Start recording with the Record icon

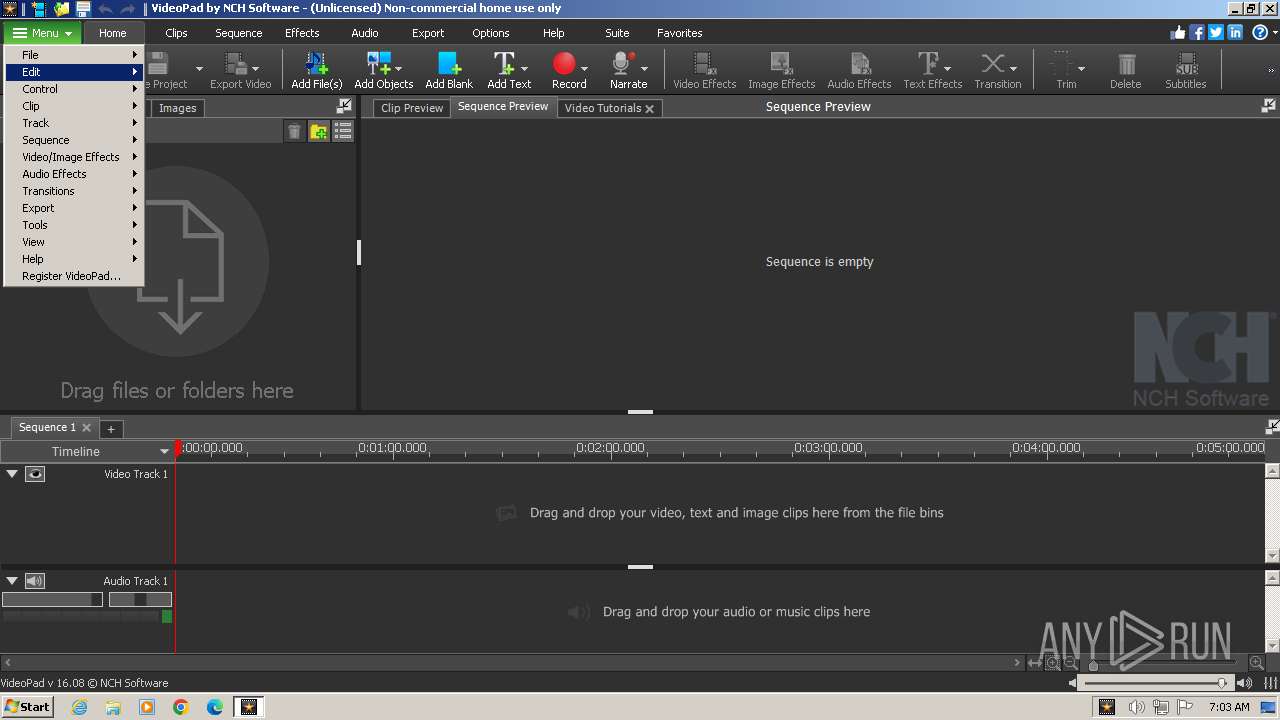click(x=564, y=65)
